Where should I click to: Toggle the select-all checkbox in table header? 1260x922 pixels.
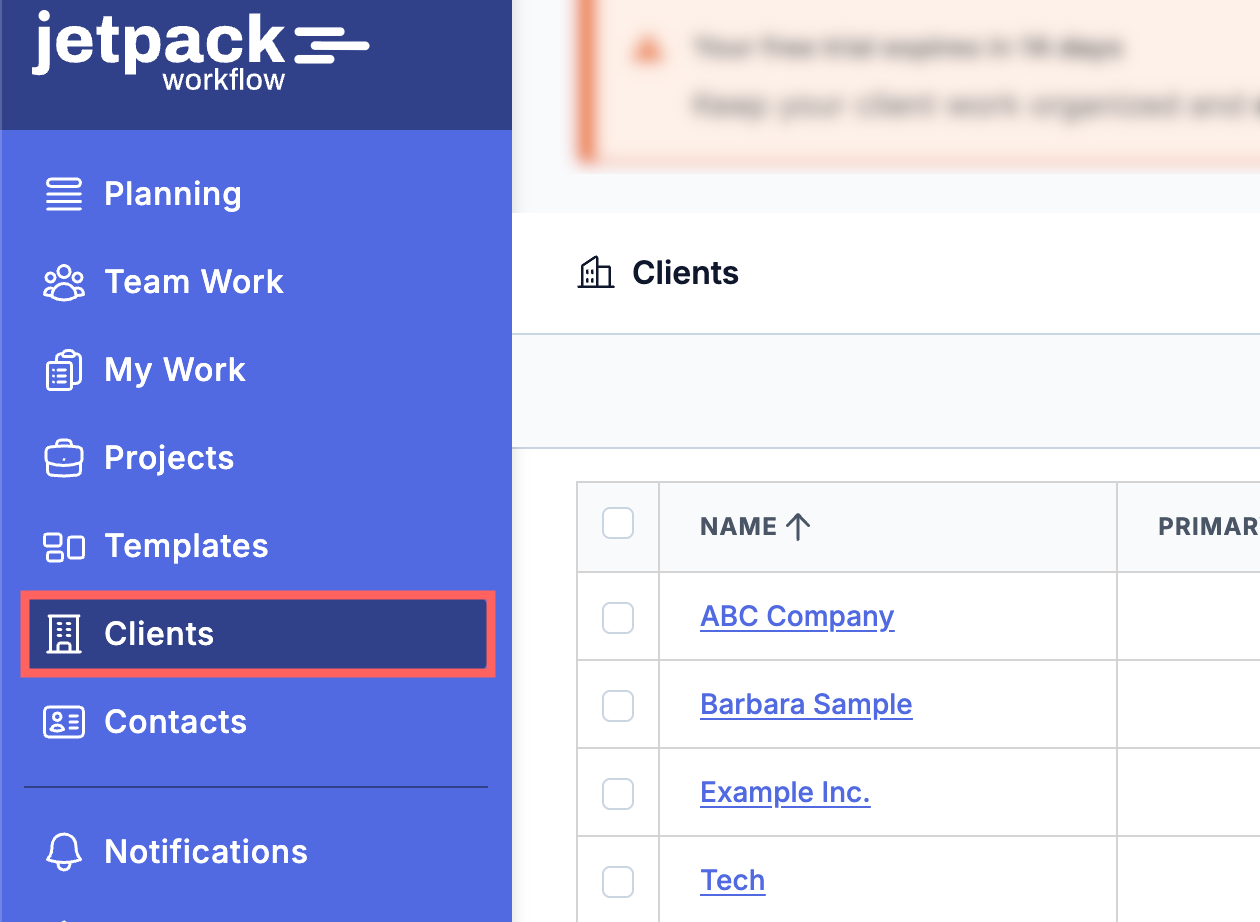click(618, 523)
